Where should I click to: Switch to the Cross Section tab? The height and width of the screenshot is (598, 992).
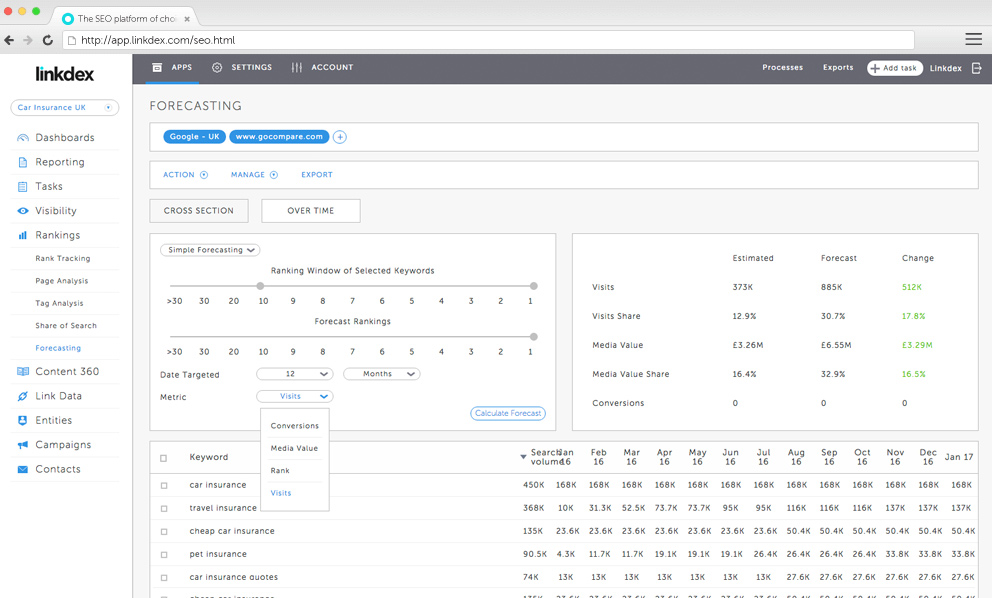199,211
